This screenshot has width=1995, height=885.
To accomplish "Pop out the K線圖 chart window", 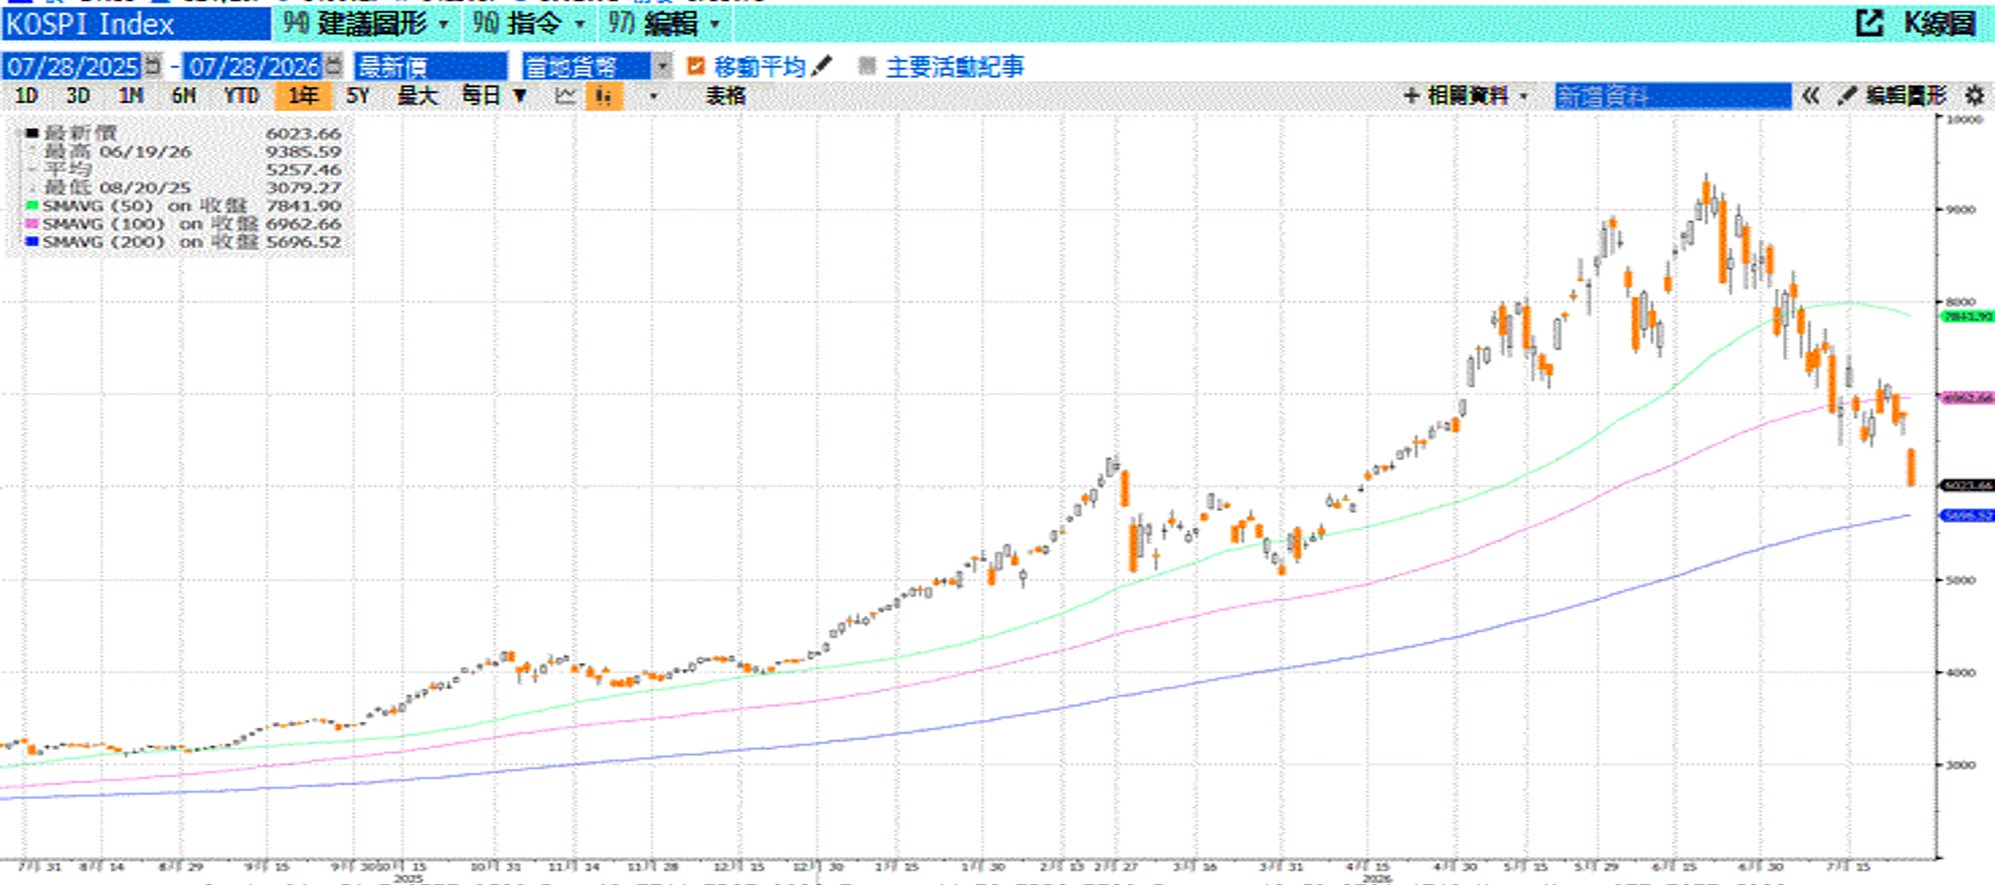I will [x=1869, y=23].
